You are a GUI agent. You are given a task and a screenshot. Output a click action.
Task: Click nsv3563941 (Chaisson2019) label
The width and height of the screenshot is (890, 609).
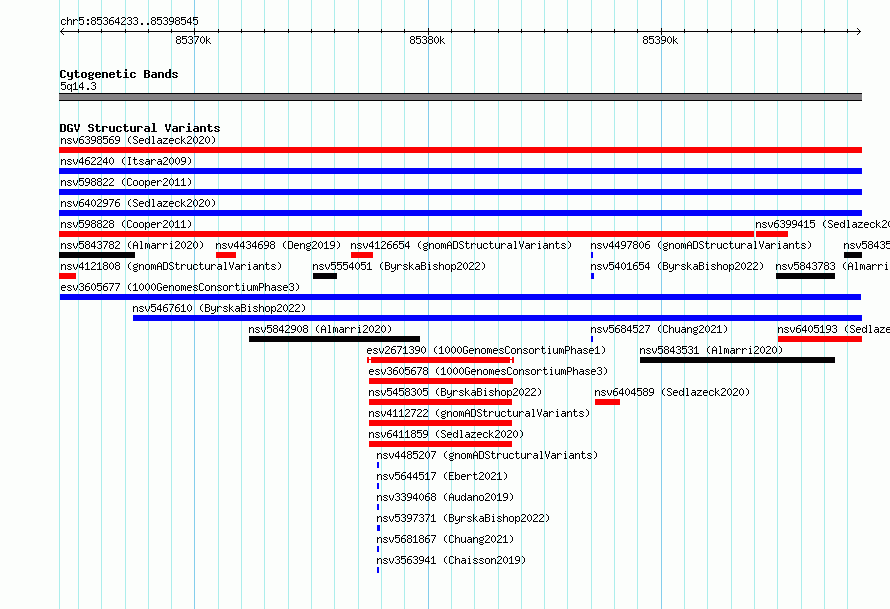click(x=451, y=560)
